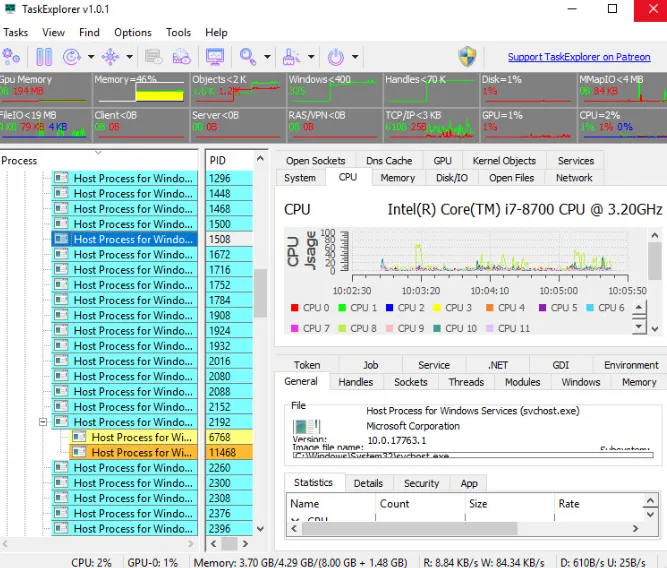Switch to the Disk/IO tab
Image resolution: width=667 pixels, height=568 pixels.
[452, 178]
